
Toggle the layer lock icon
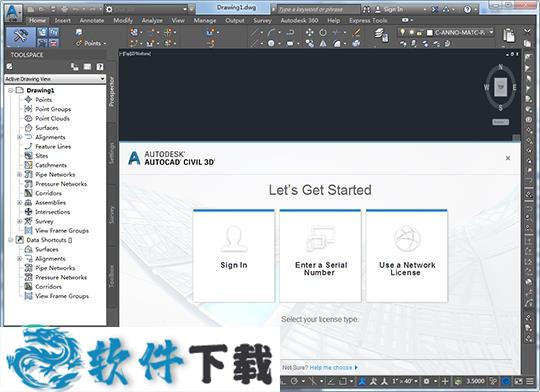[x=419, y=33]
